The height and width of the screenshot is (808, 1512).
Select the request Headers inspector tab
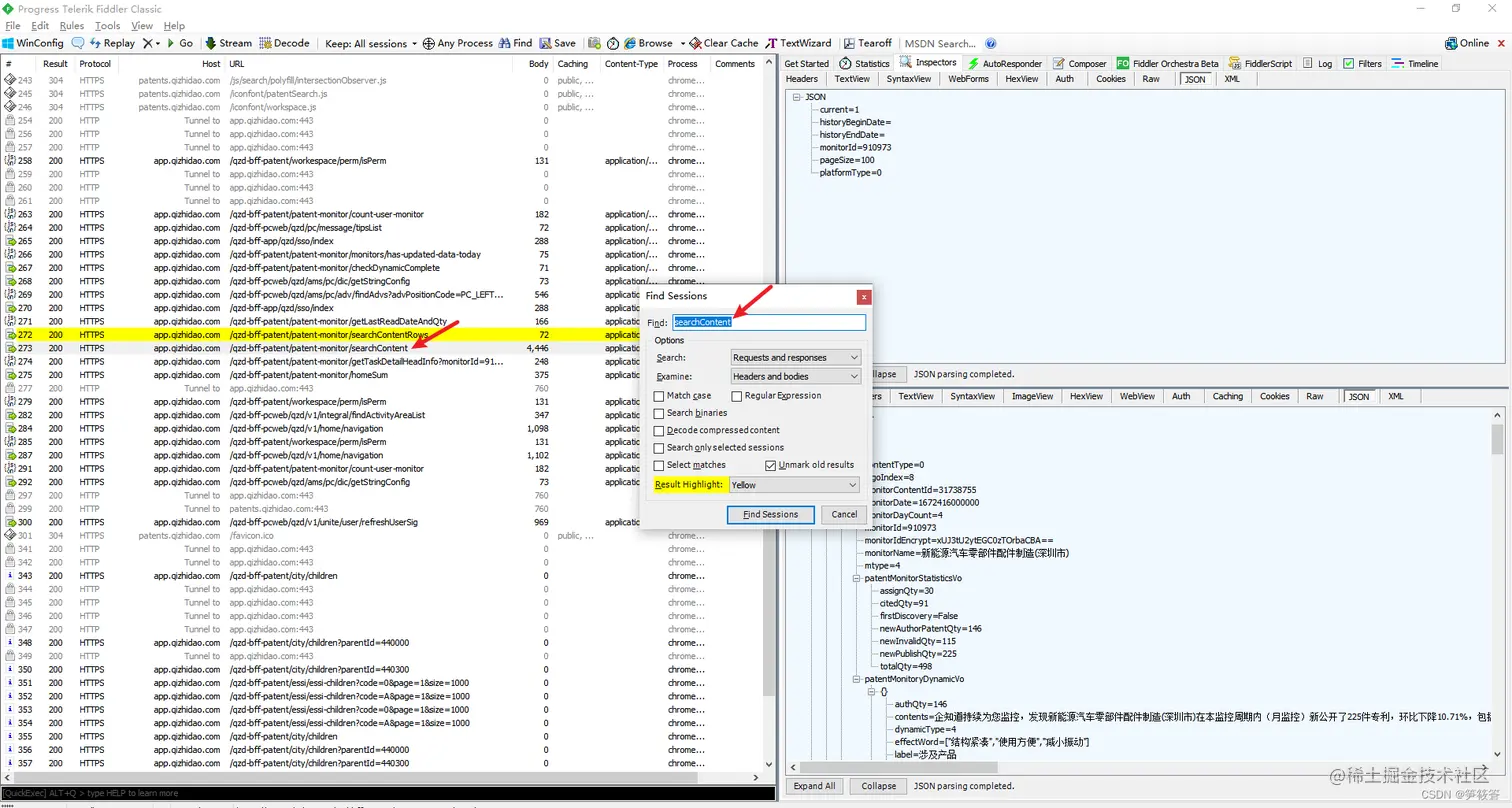pos(801,79)
